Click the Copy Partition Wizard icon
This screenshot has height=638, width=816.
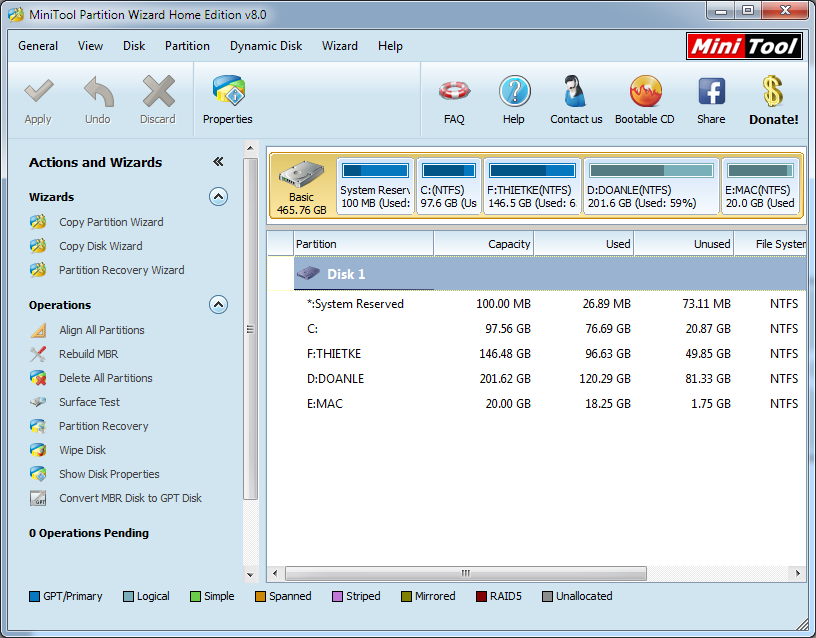[x=38, y=222]
